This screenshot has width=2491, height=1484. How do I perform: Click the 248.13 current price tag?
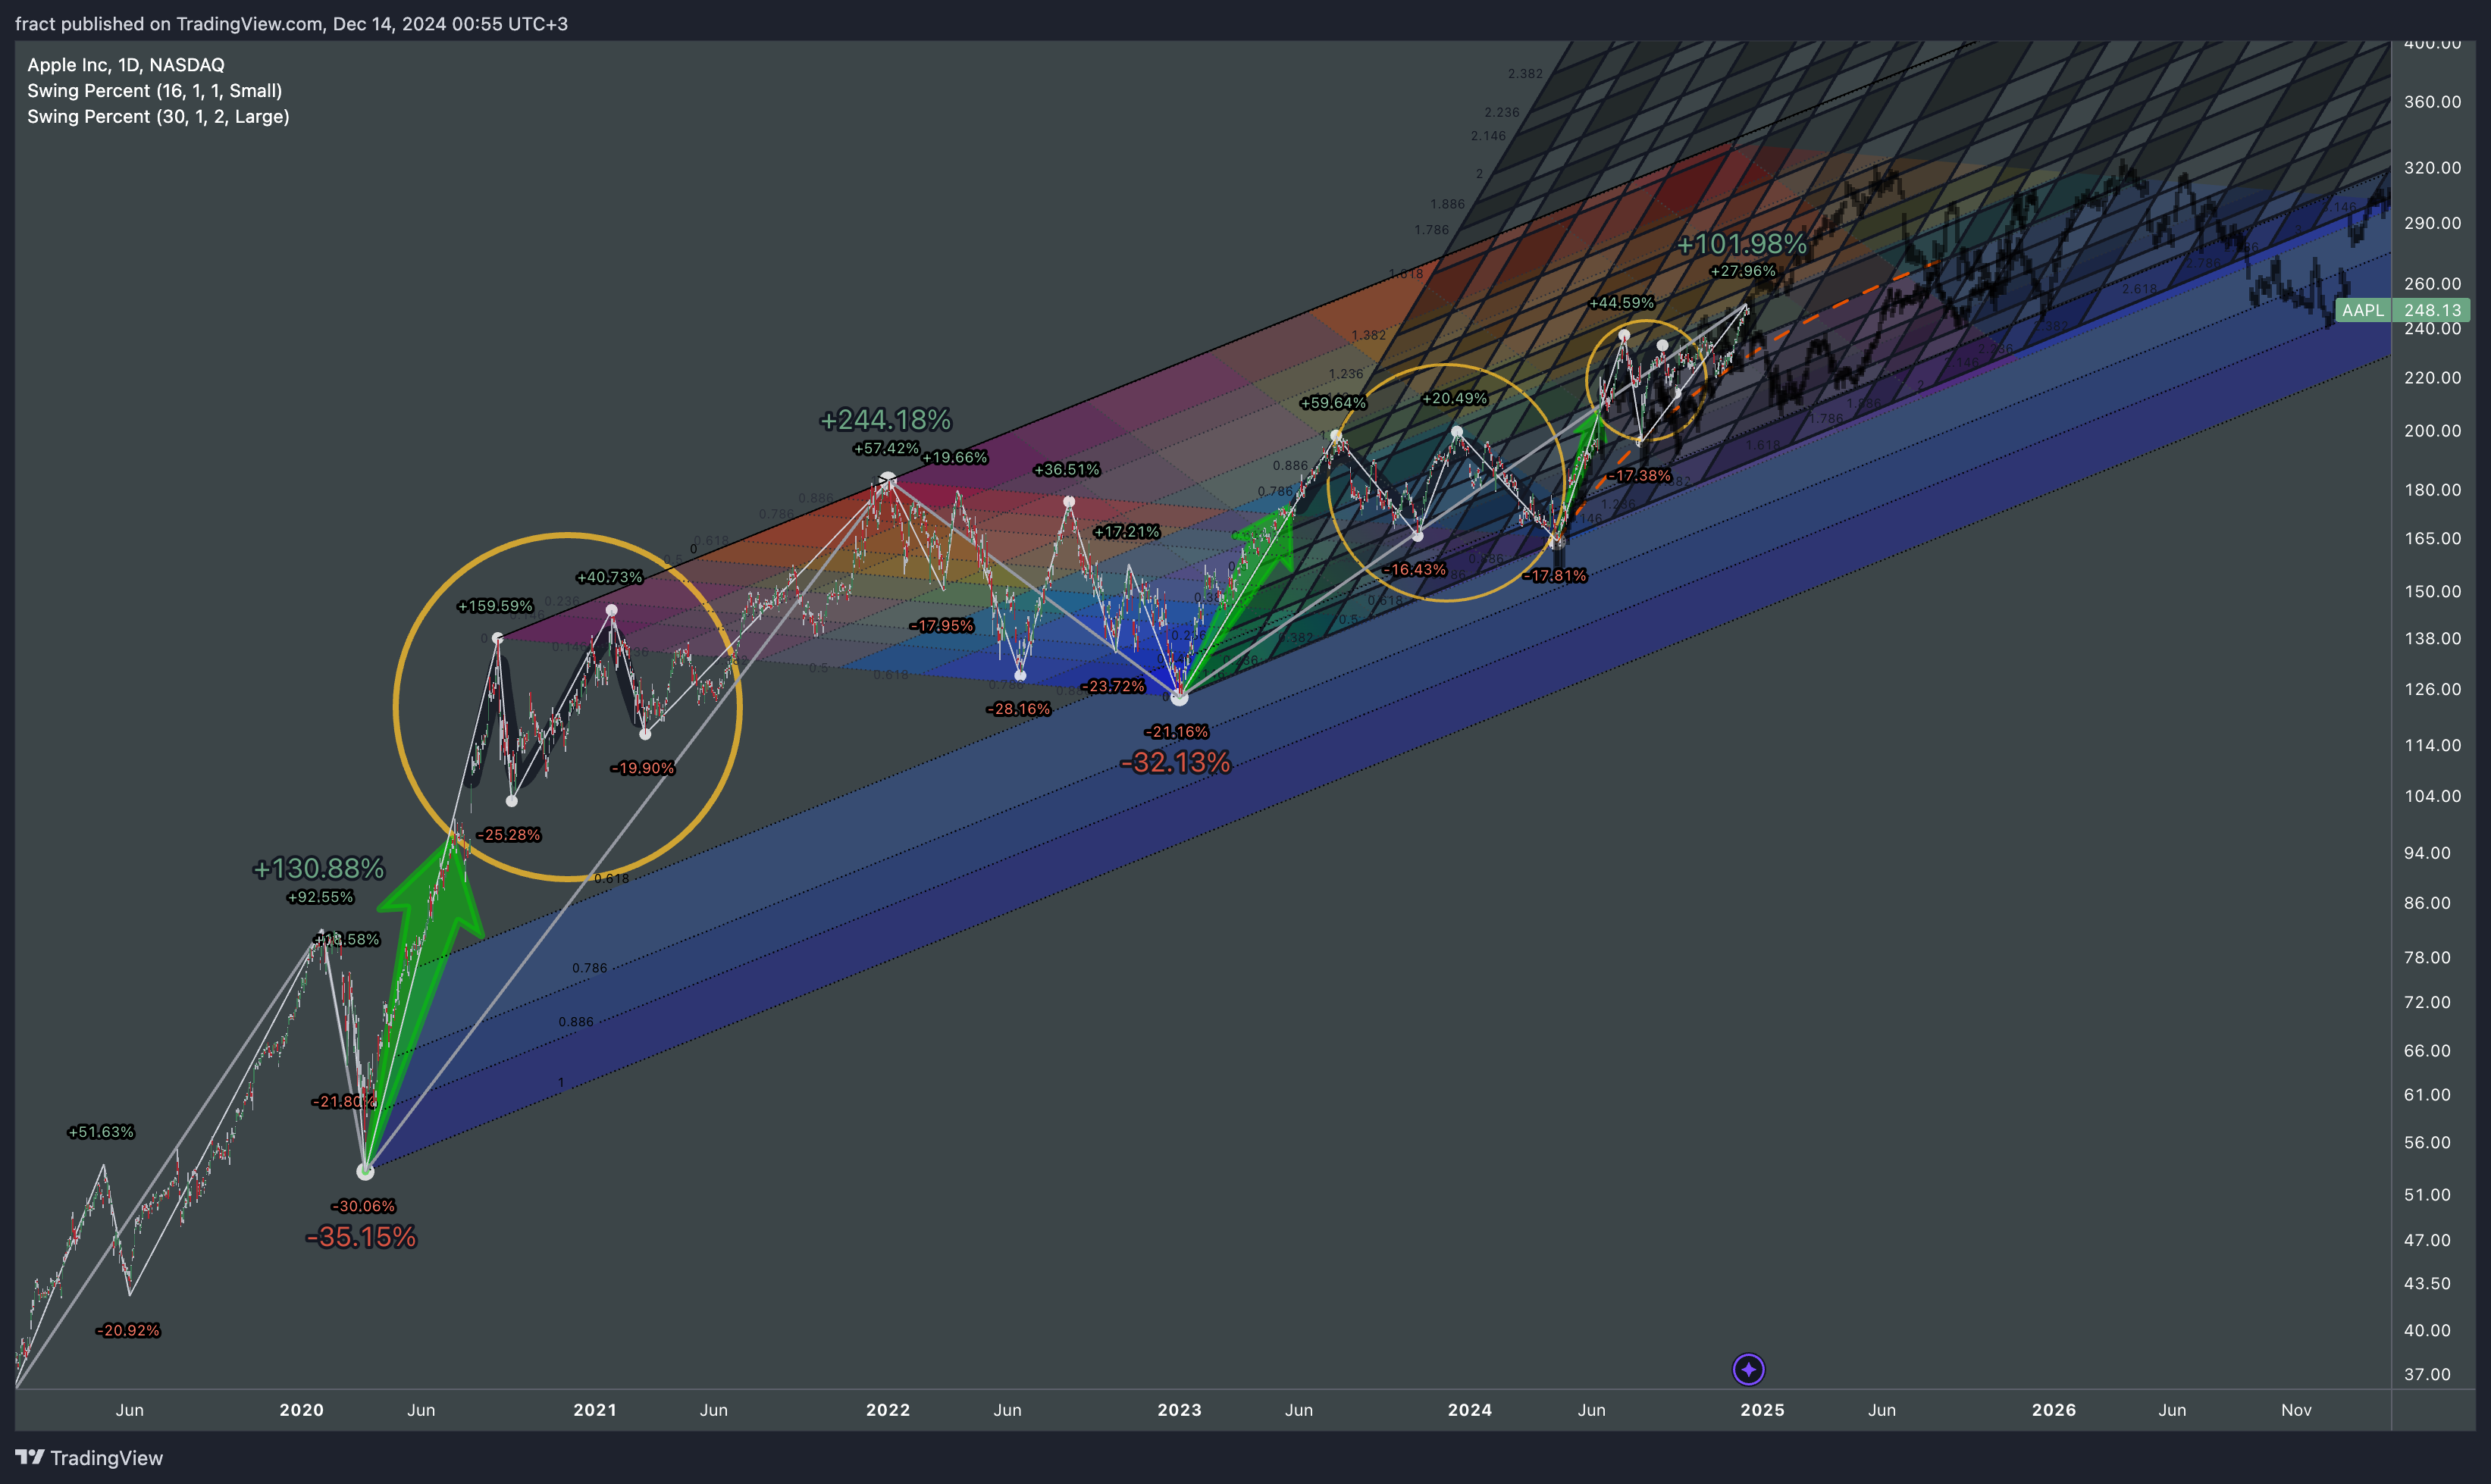(2432, 310)
